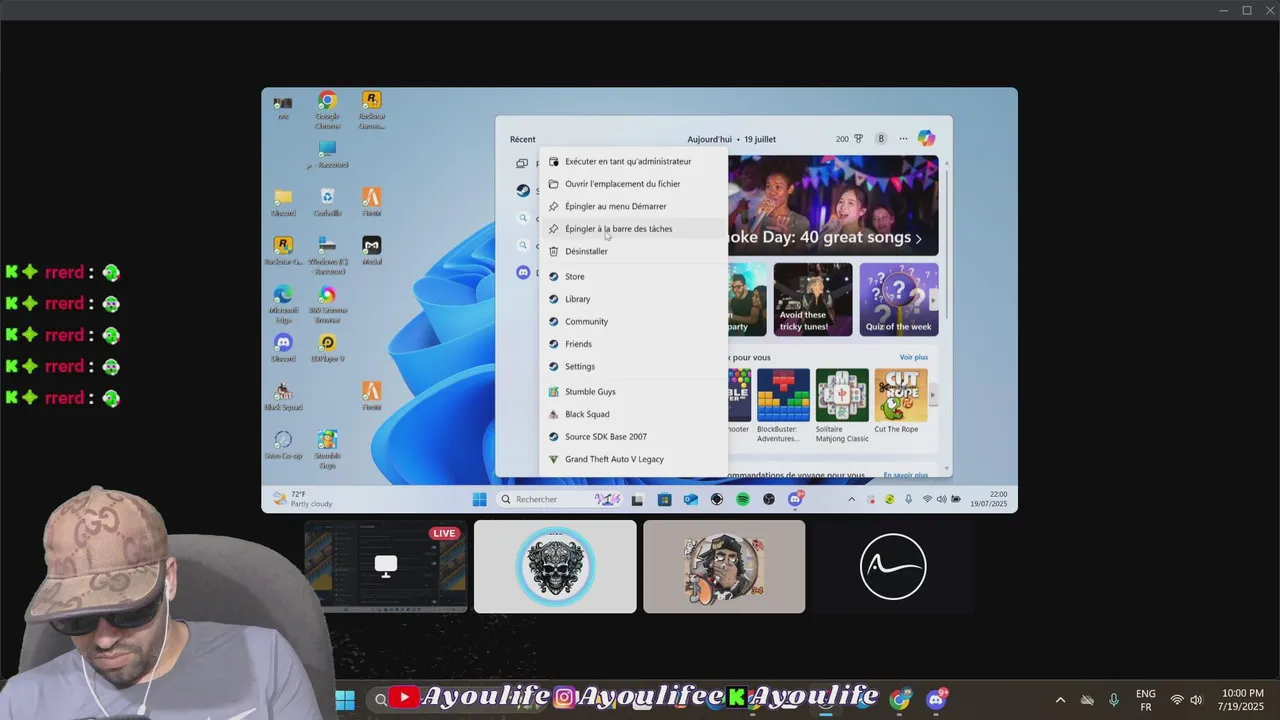This screenshot has width=1280, height=720.
Task: Open the LDPlayer 9 desktop shortcut
Action: [327, 347]
